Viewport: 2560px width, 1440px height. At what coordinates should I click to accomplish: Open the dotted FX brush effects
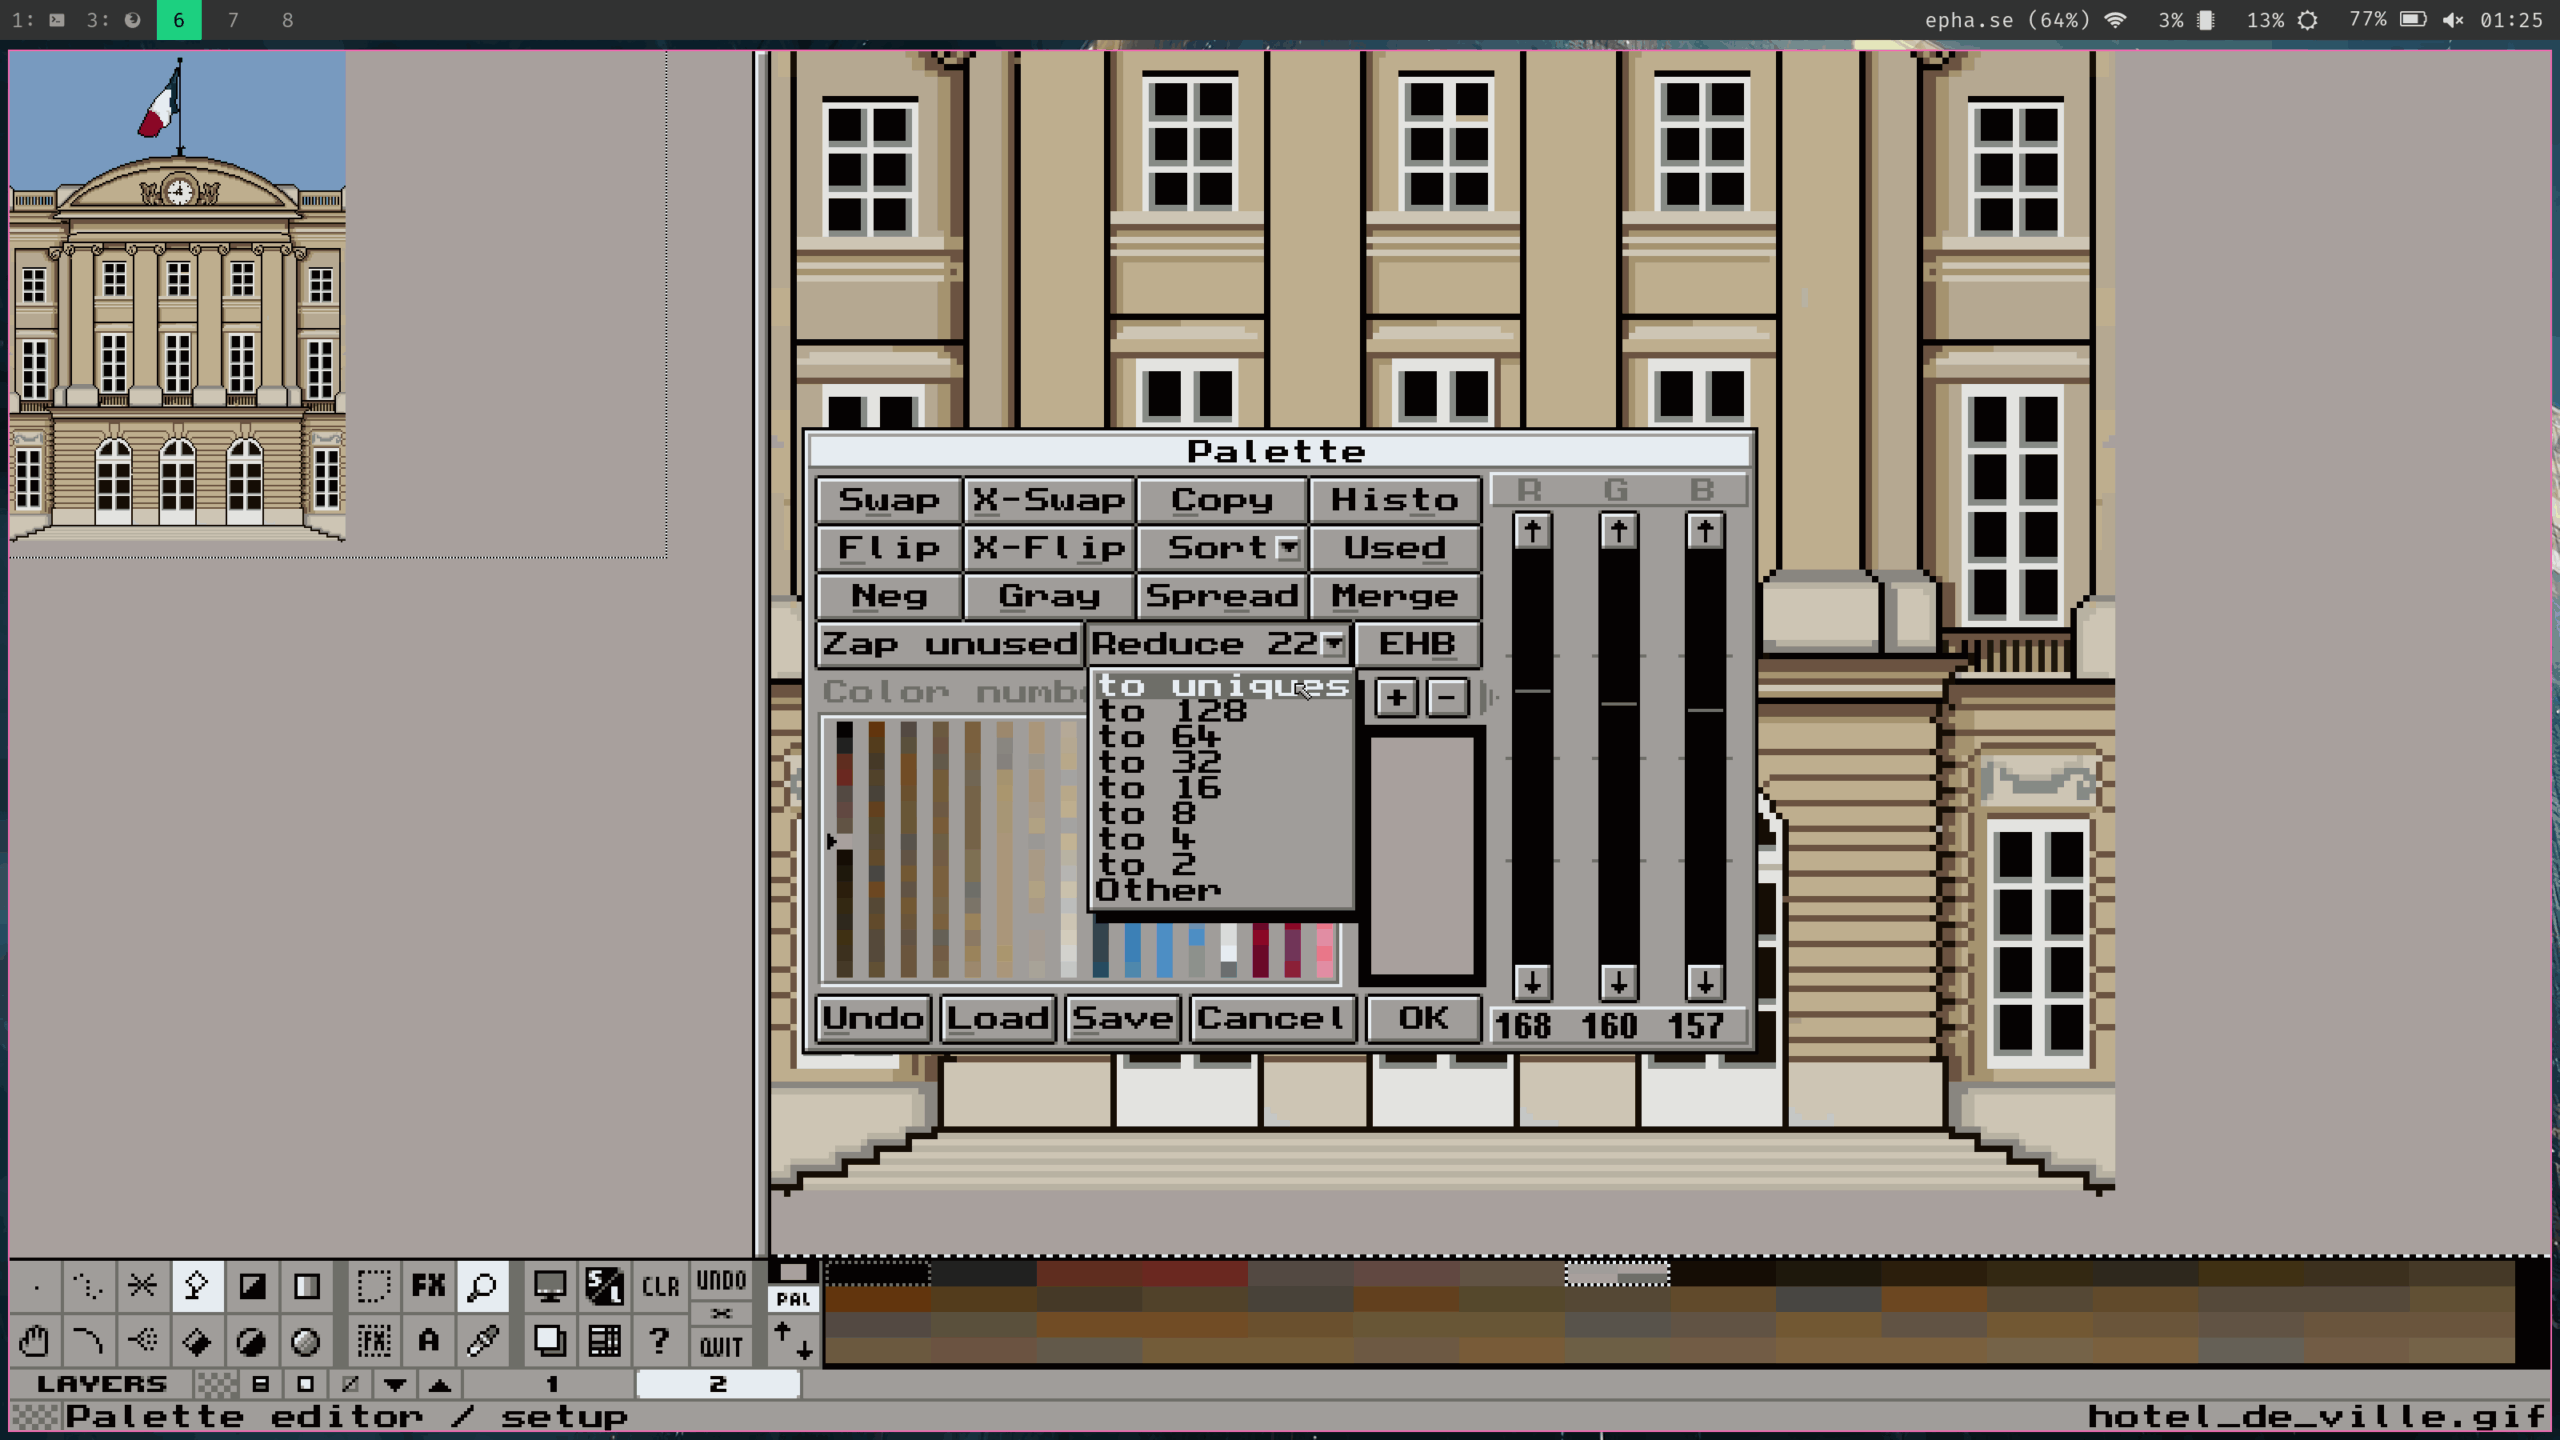click(374, 1340)
